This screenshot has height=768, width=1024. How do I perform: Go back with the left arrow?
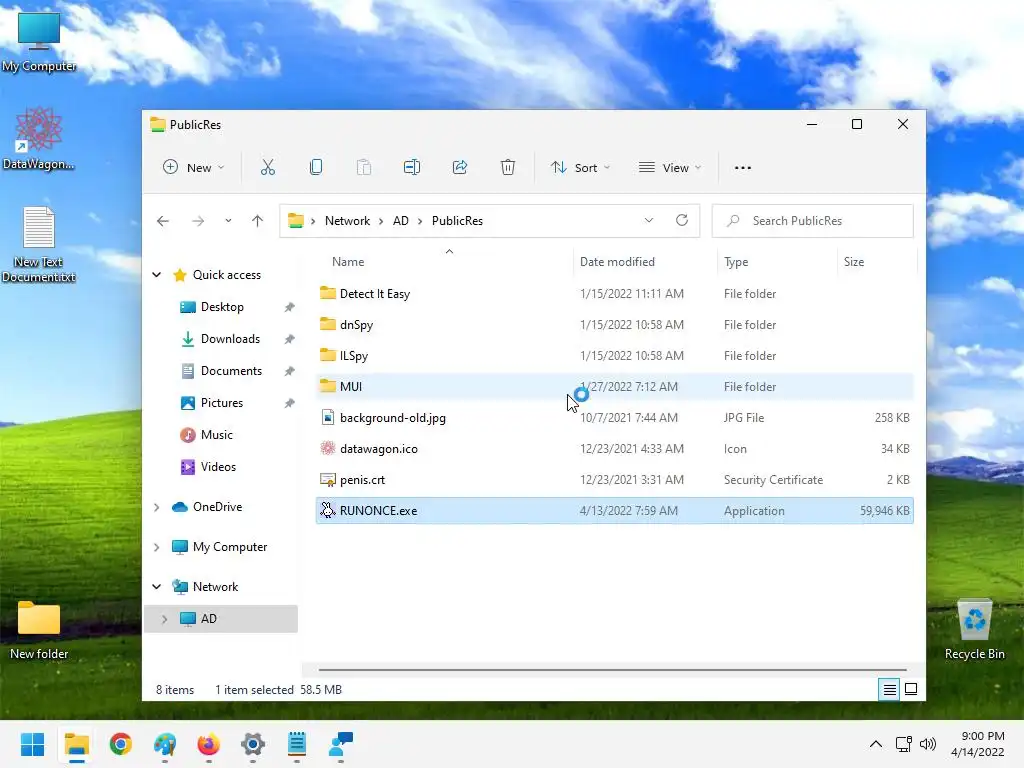click(x=163, y=221)
